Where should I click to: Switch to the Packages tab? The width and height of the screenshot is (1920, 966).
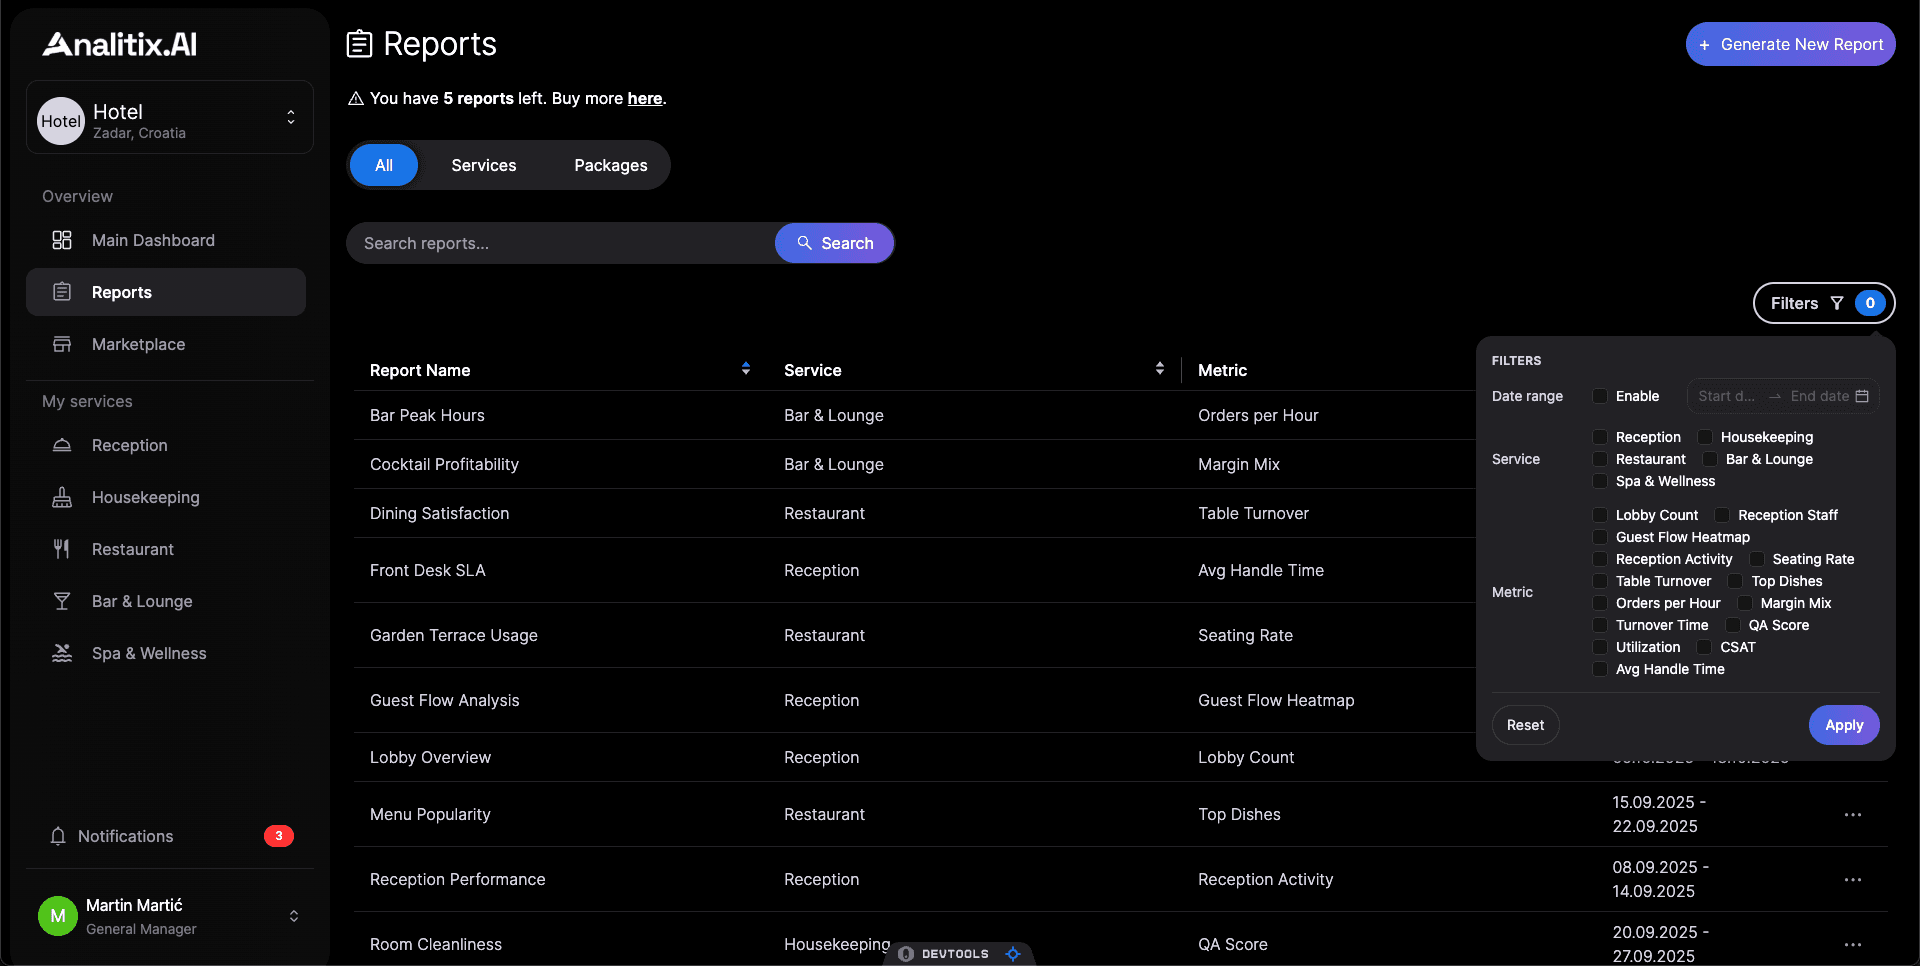(610, 165)
